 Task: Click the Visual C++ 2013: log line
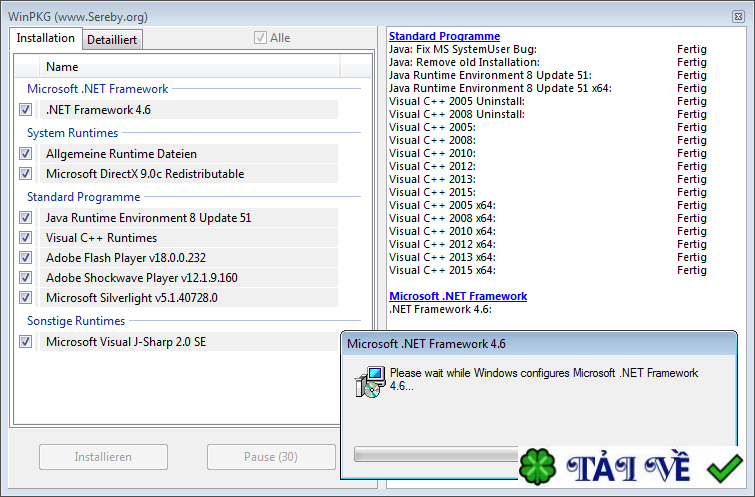[x=432, y=179]
